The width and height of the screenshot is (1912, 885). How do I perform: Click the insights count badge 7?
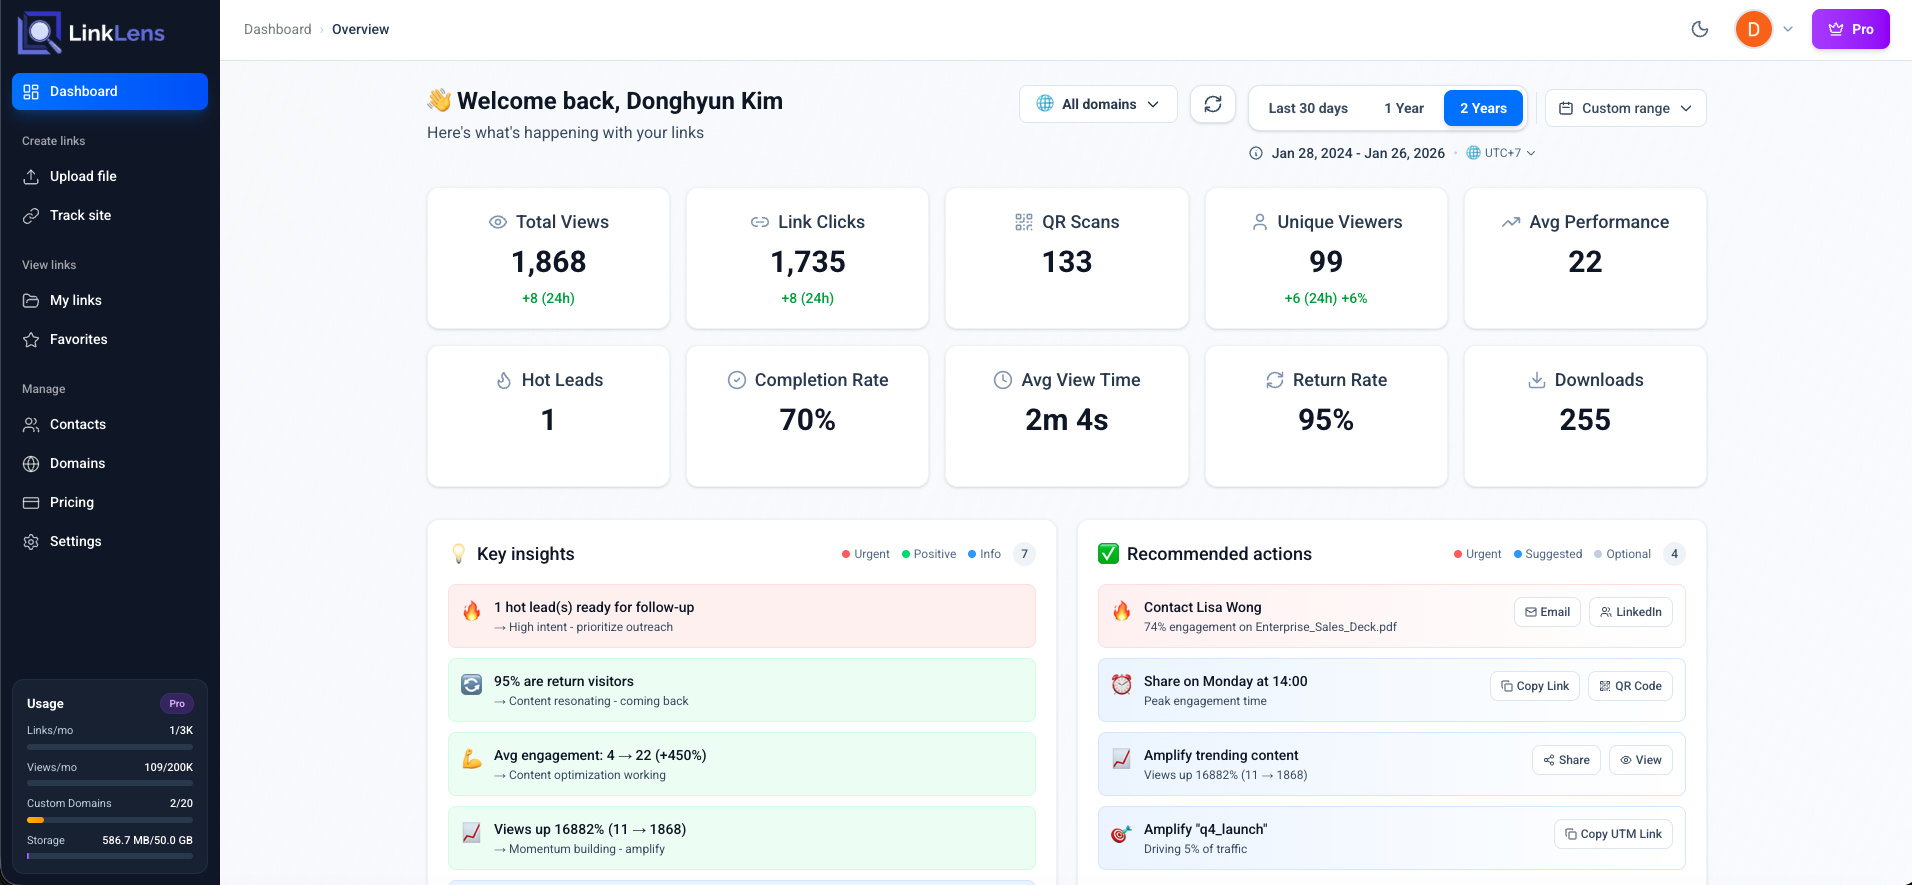tap(1024, 554)
